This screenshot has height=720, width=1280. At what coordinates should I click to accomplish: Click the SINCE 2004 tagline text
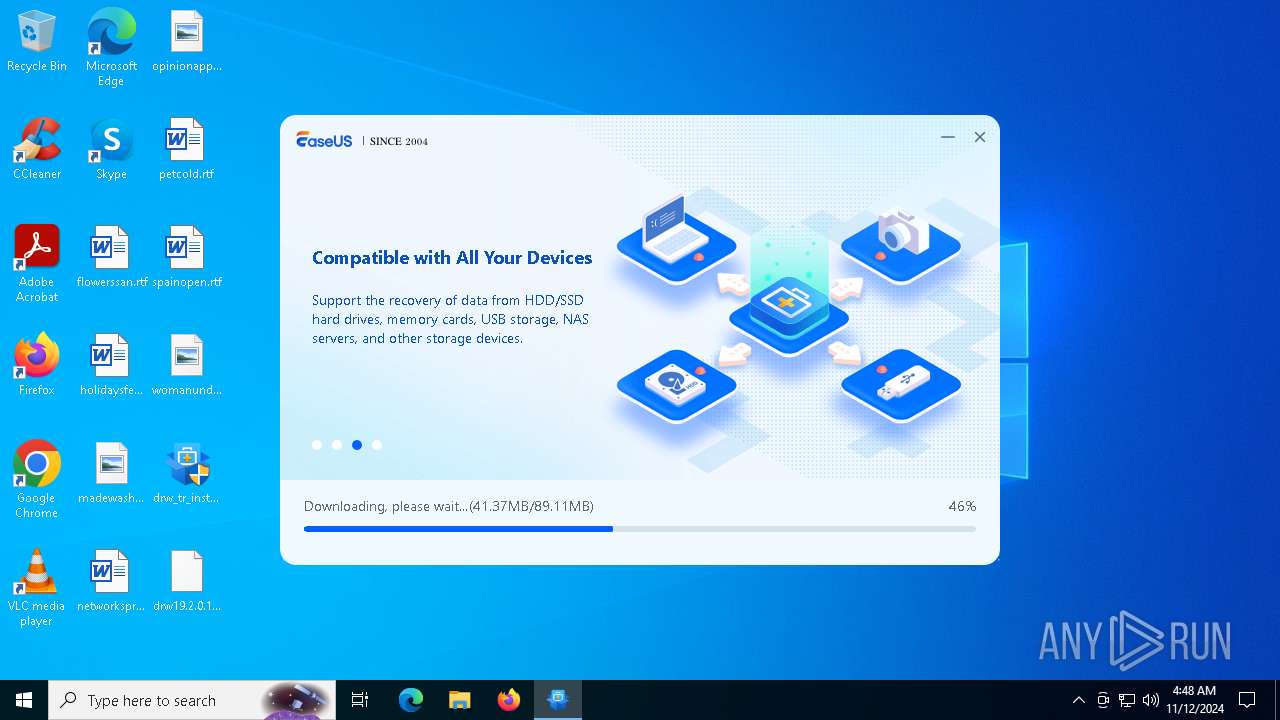pyautogui.click(x=399, y=141)
